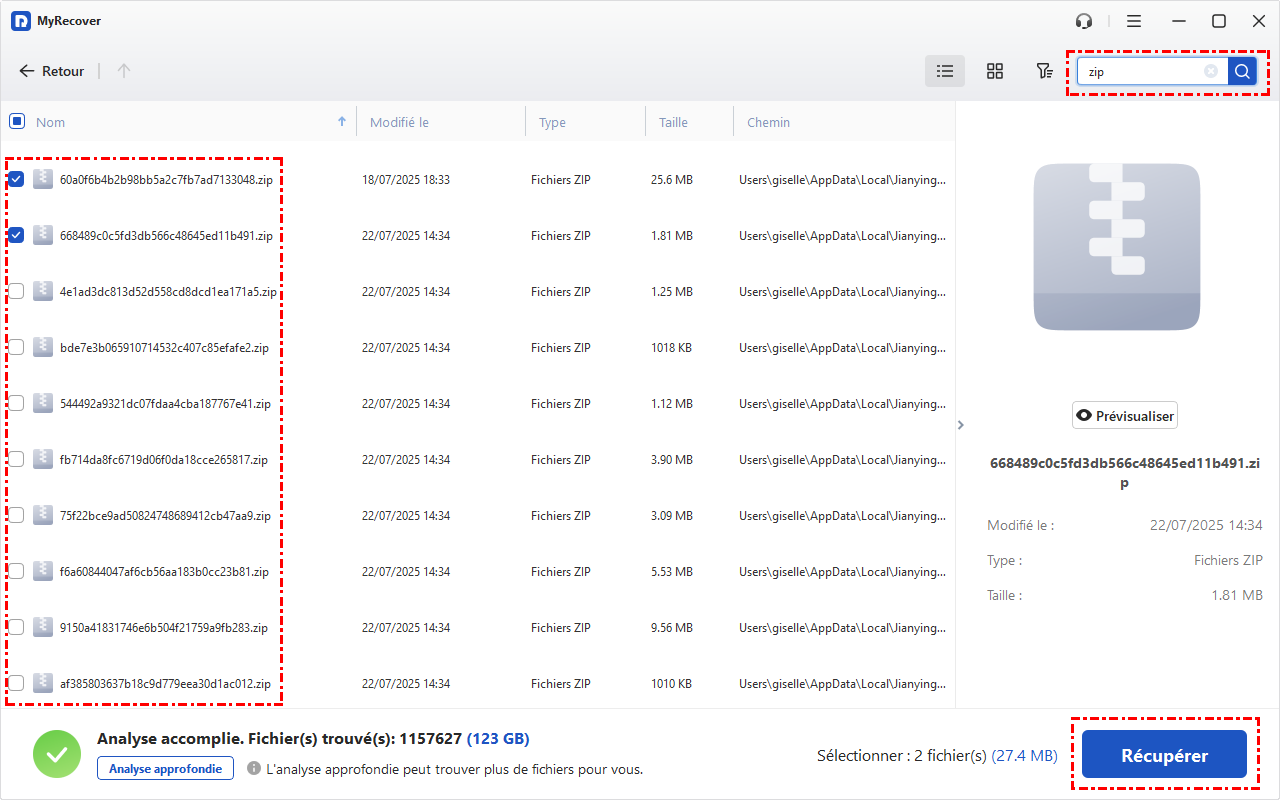1280x800 pixels.
Task: Click into the zip search field
Action: 1140,71
